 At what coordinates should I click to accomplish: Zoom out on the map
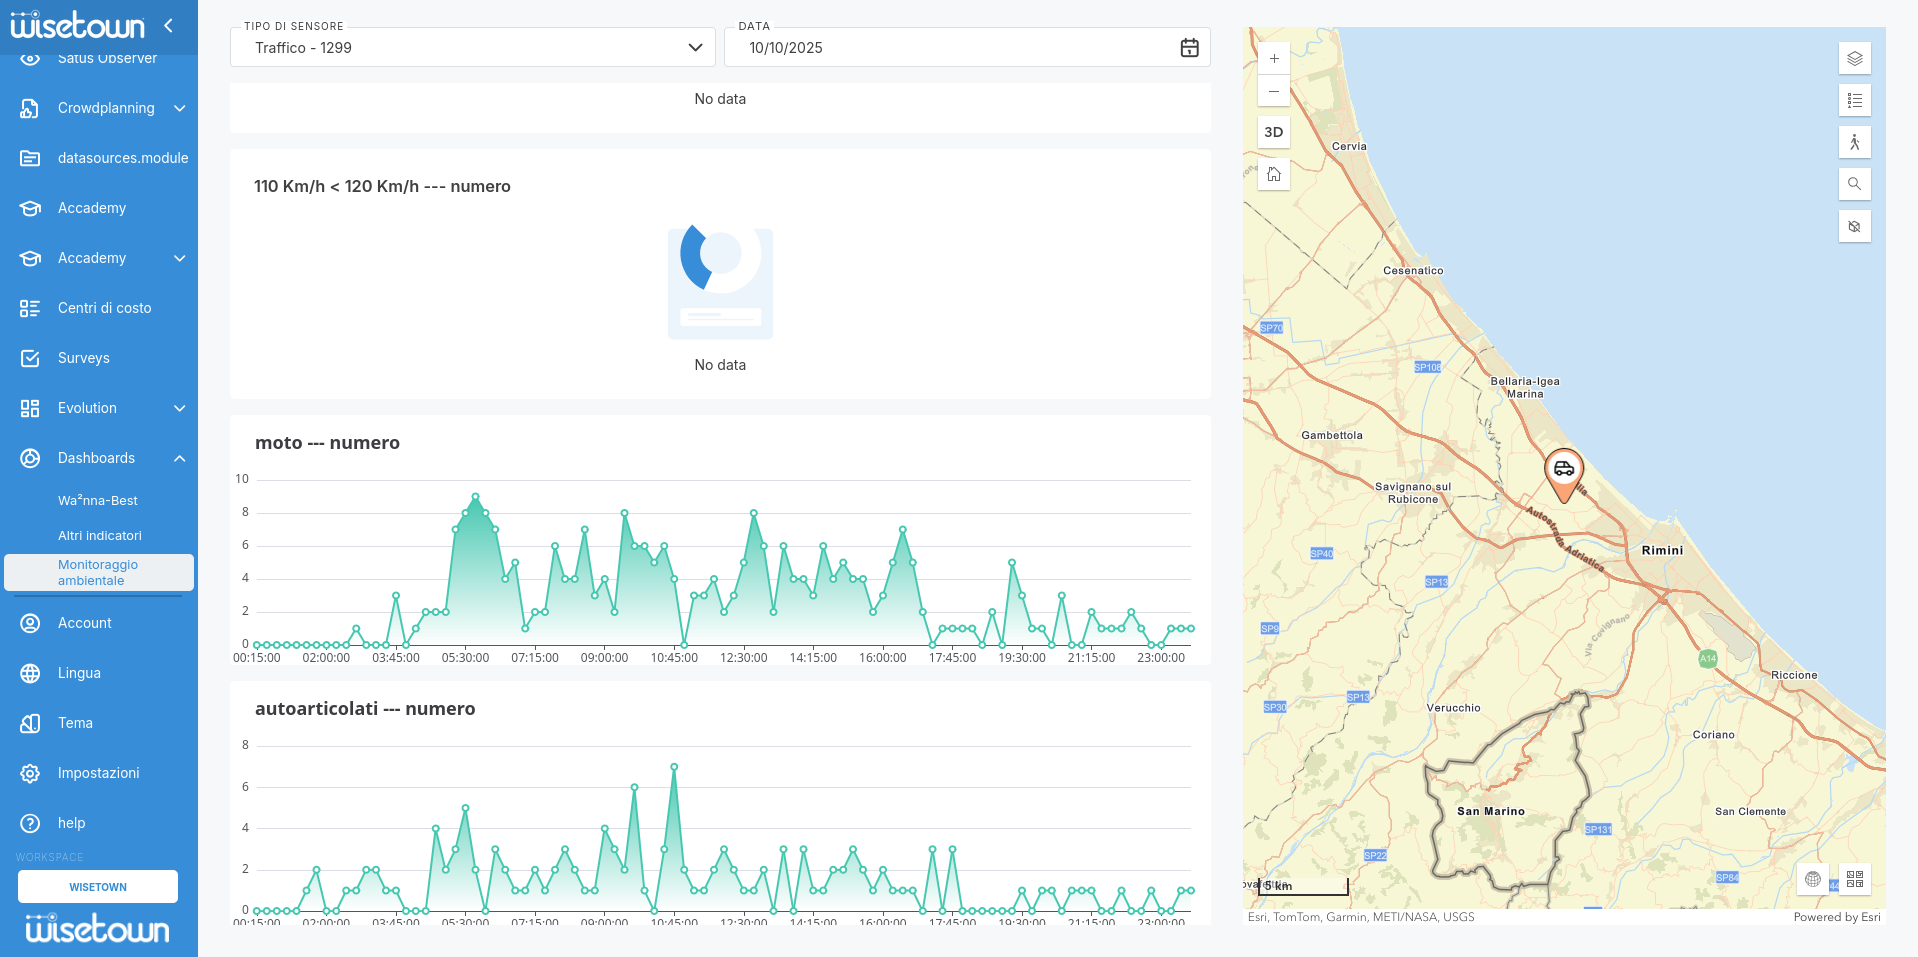1273,91
